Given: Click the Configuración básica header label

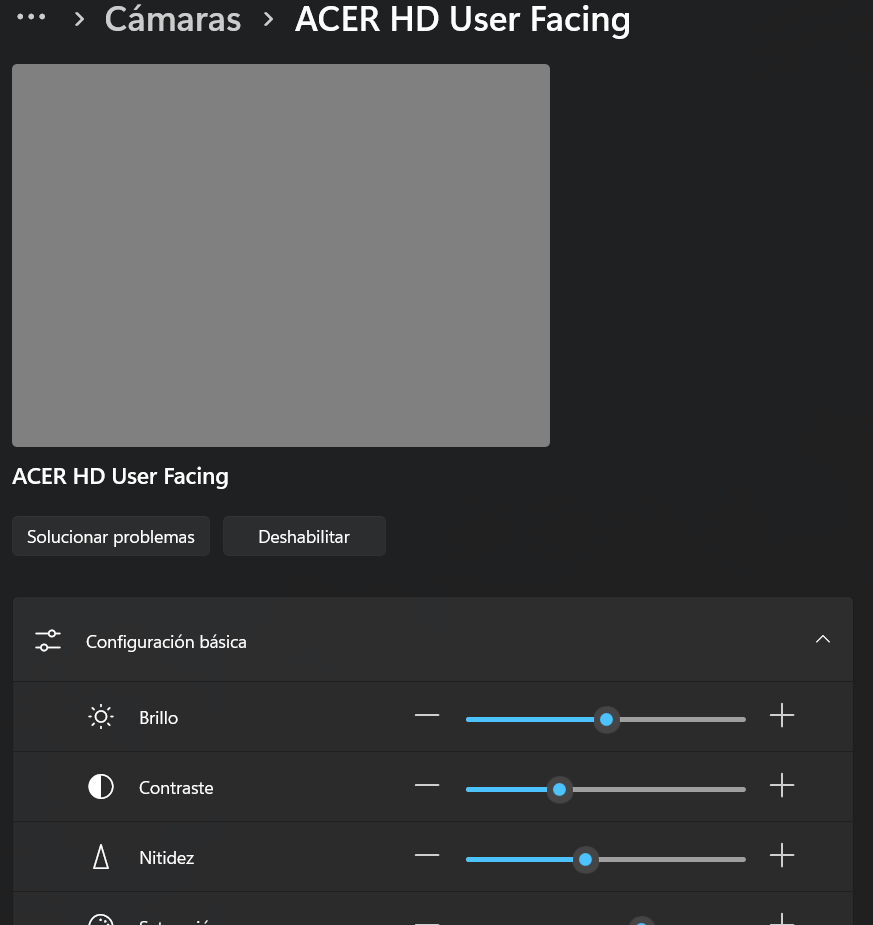Looking at the screenshot, I should coord(166,642).
